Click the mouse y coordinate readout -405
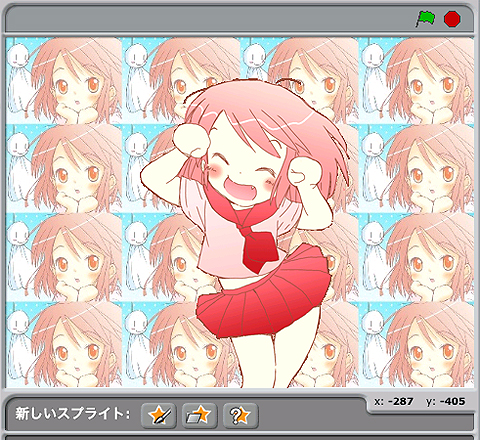480x440 pixels. [x=452, y=401]
